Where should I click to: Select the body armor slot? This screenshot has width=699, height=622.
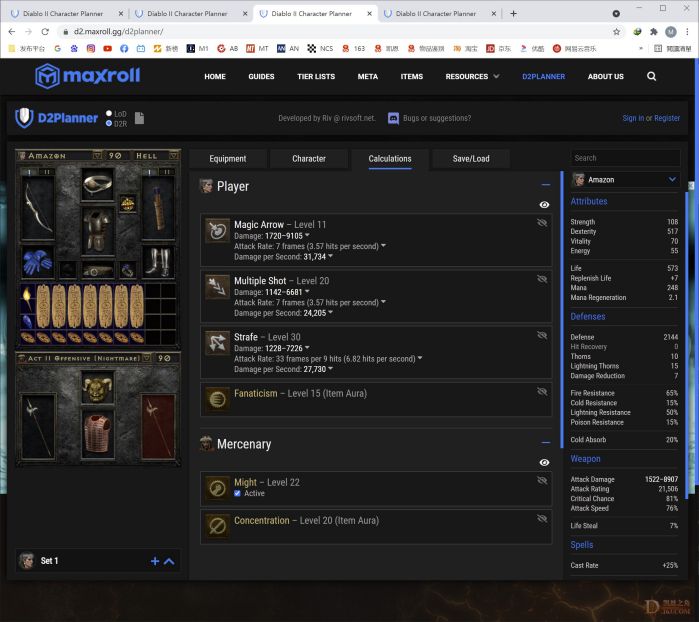pyautogui.click(x=98, y=231)
